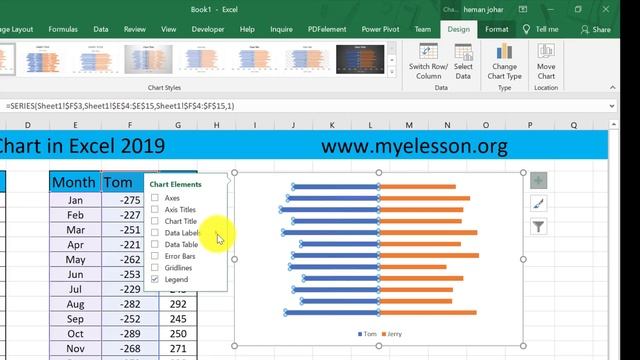
Task: Uncheck Legend checkbox
Action: click(155, 279)
